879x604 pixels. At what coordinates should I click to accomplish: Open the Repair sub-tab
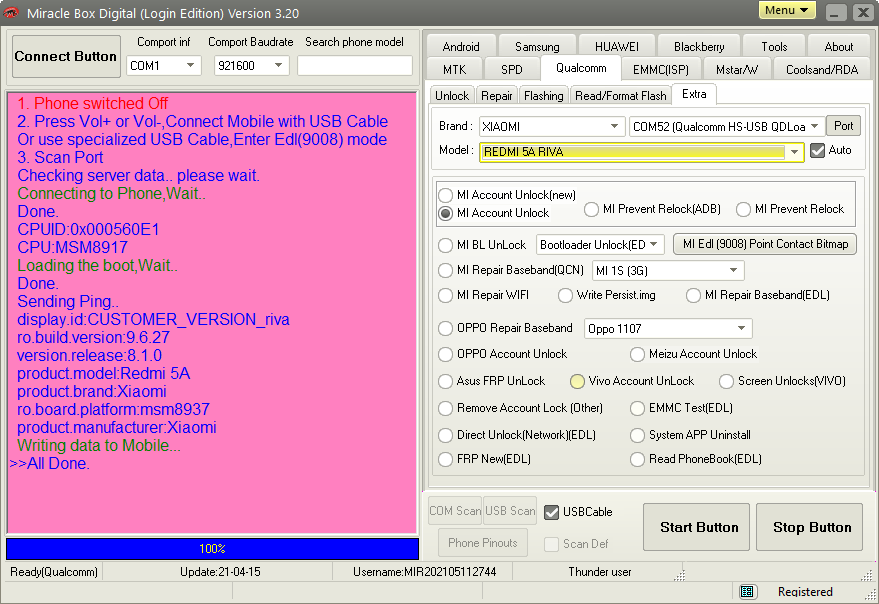tap(497, 95)
